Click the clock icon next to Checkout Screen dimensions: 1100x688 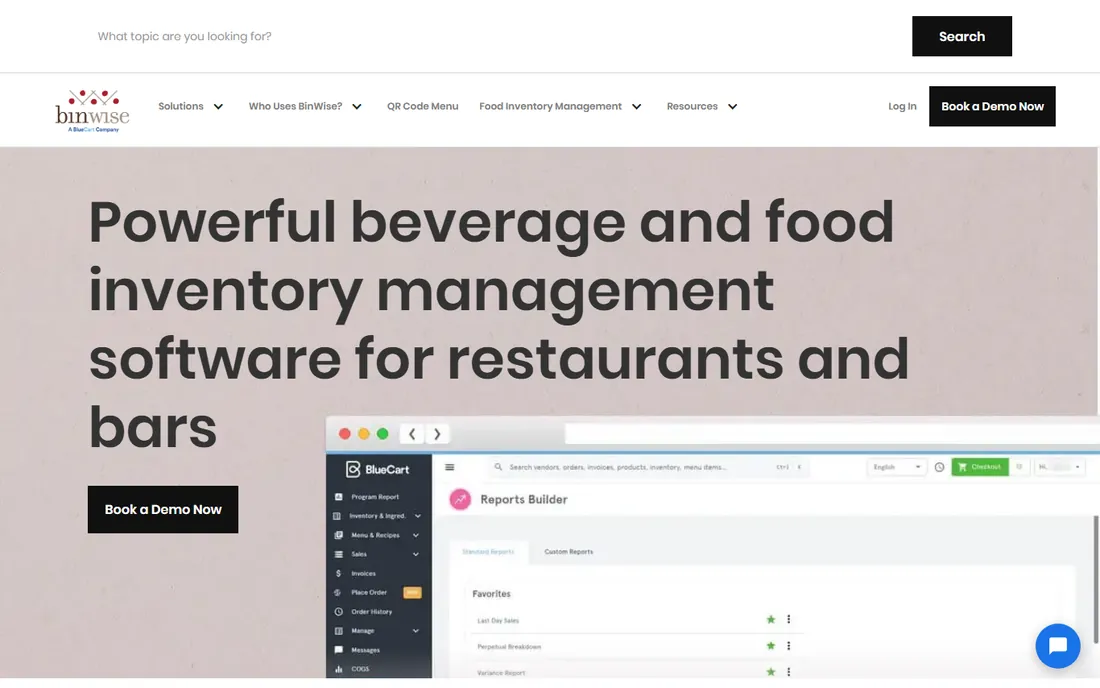pos(939,467)
